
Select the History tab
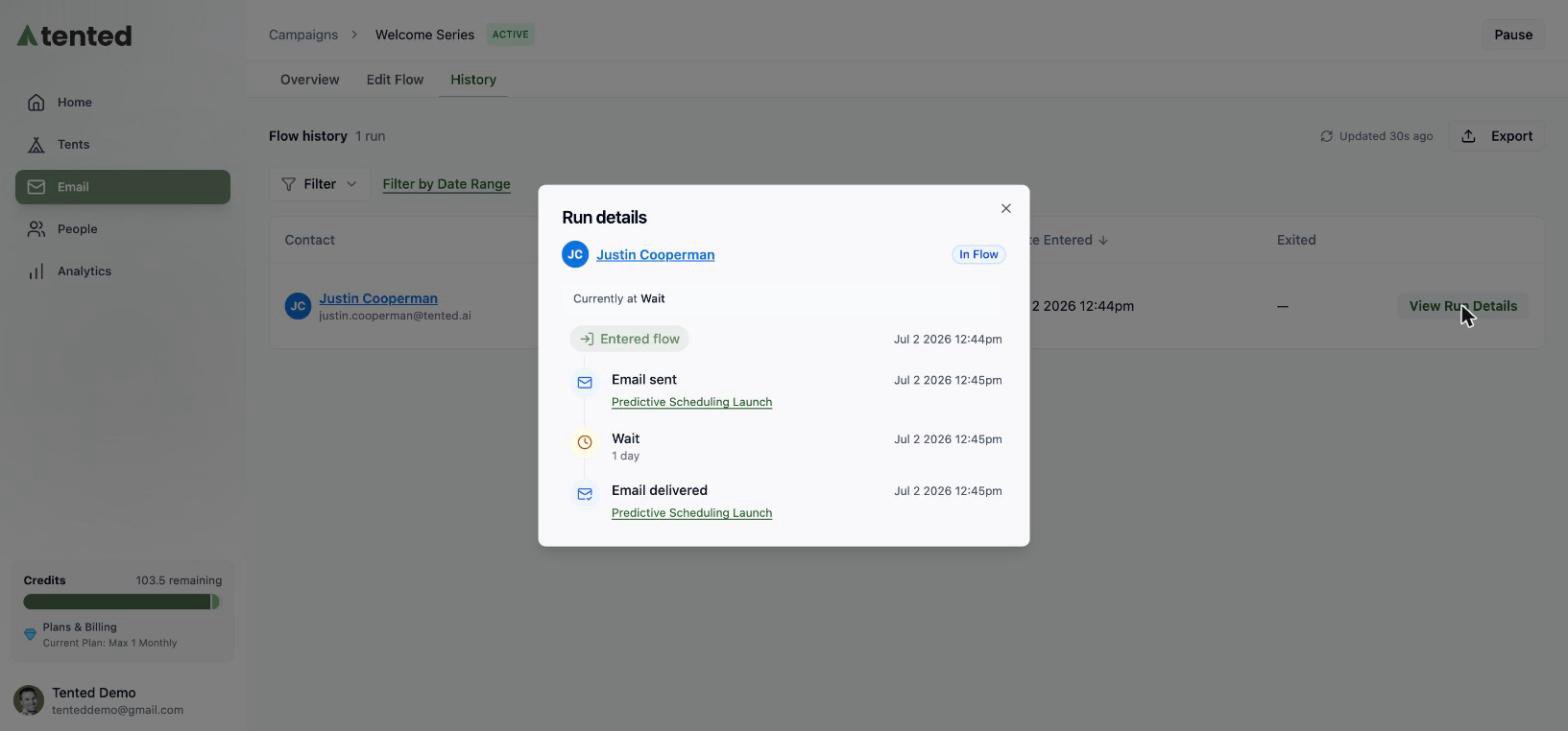click(x=473, y=79)
